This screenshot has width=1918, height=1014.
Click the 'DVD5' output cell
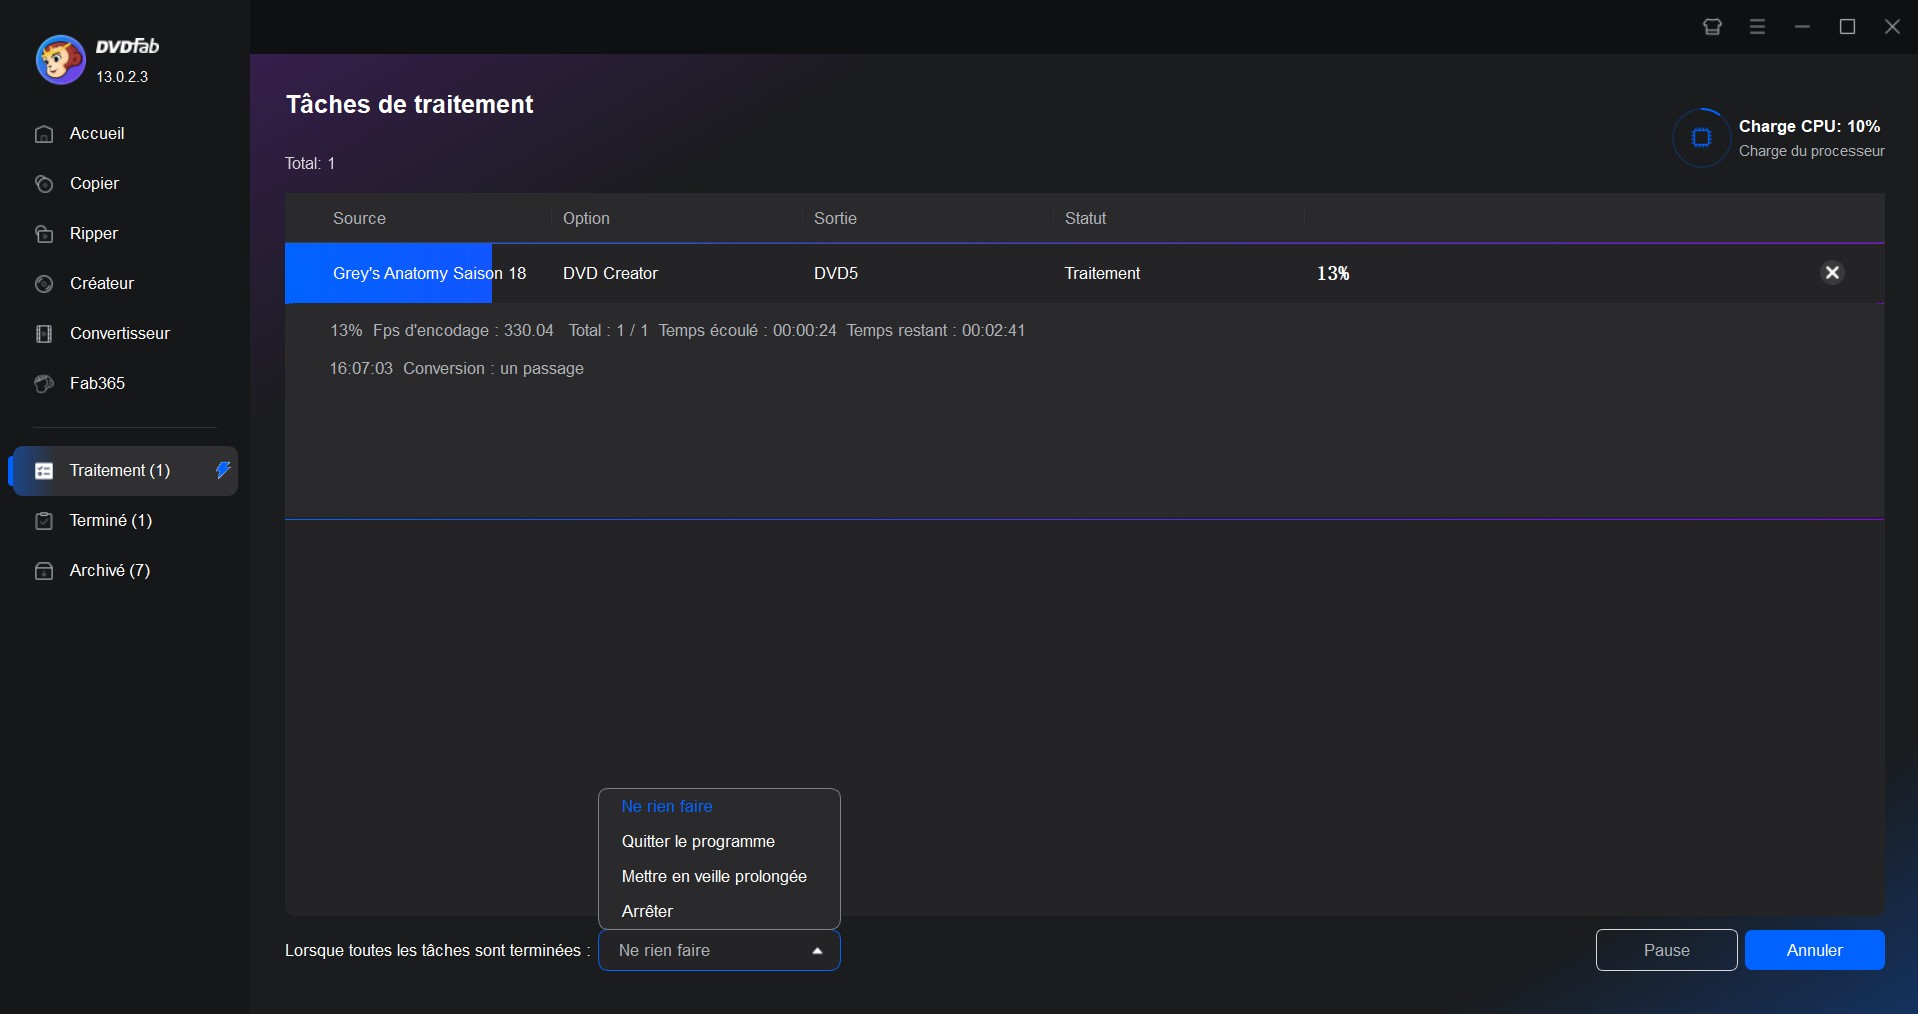click(x=836, y=273)
